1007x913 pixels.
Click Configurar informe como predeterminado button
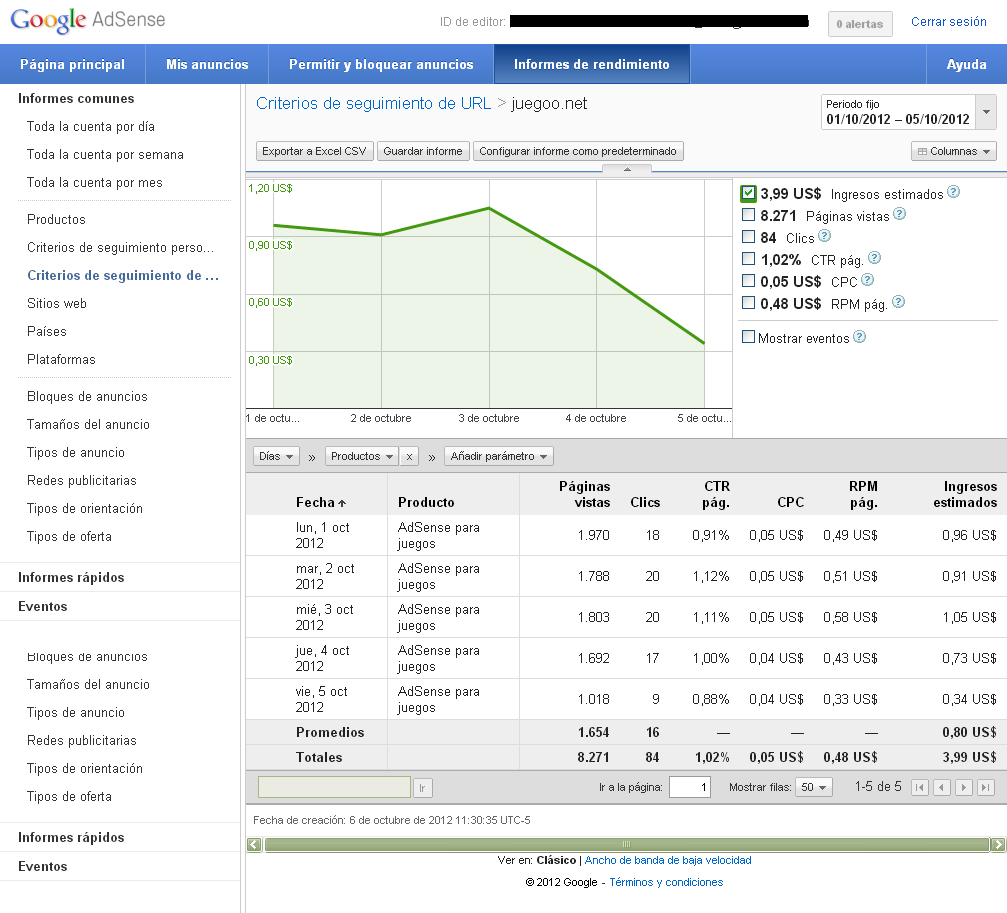[x=578, y=152]
